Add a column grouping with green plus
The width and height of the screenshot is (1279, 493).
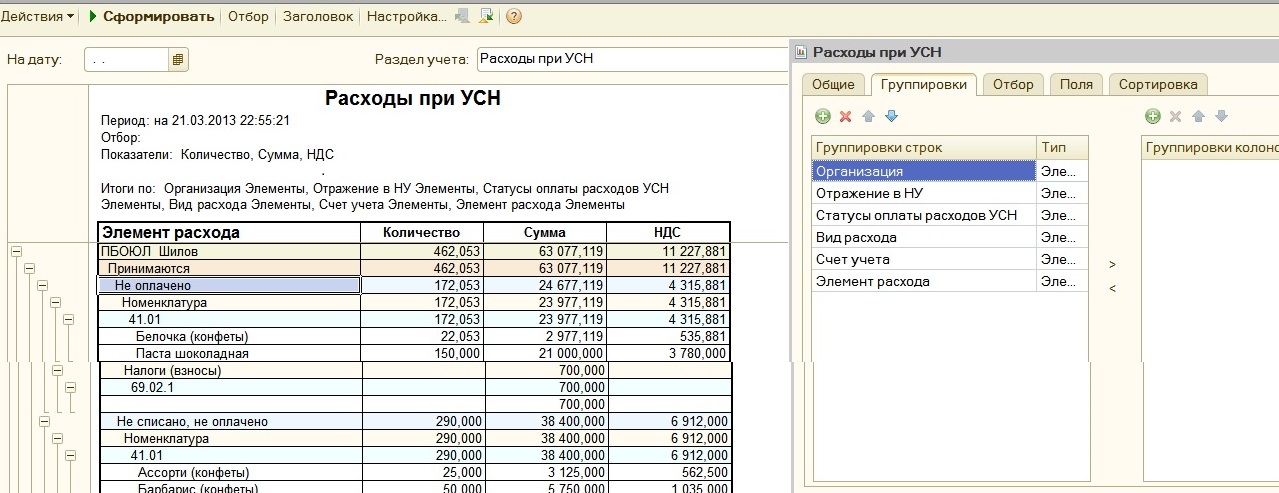pyautogui.click(x=1152, y=117)
